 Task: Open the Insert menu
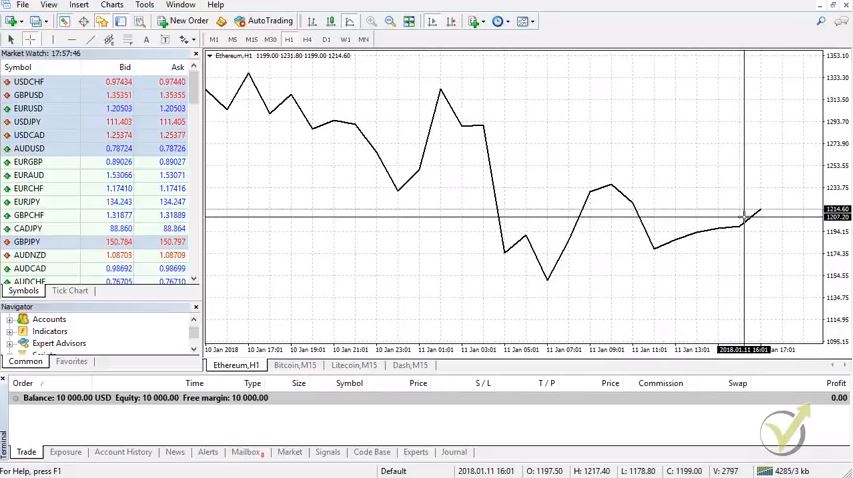coord(79,5)
